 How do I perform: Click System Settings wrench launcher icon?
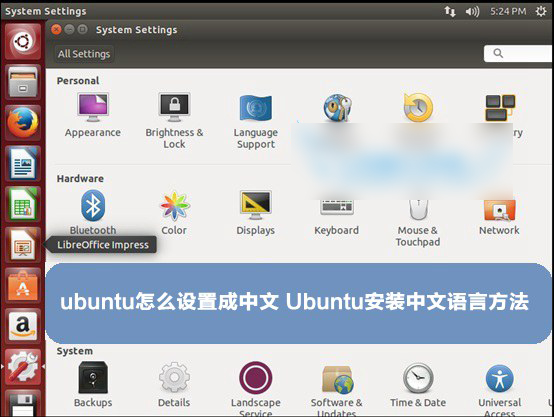coord(23,366)
